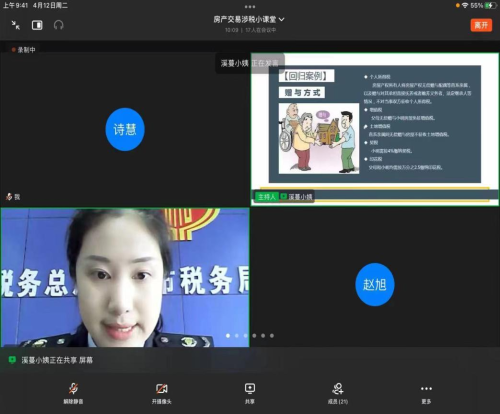Open 更多 options in bottom toolbar
The height and width of the screenshot is (414, 500).
click(x=426, y=394)
